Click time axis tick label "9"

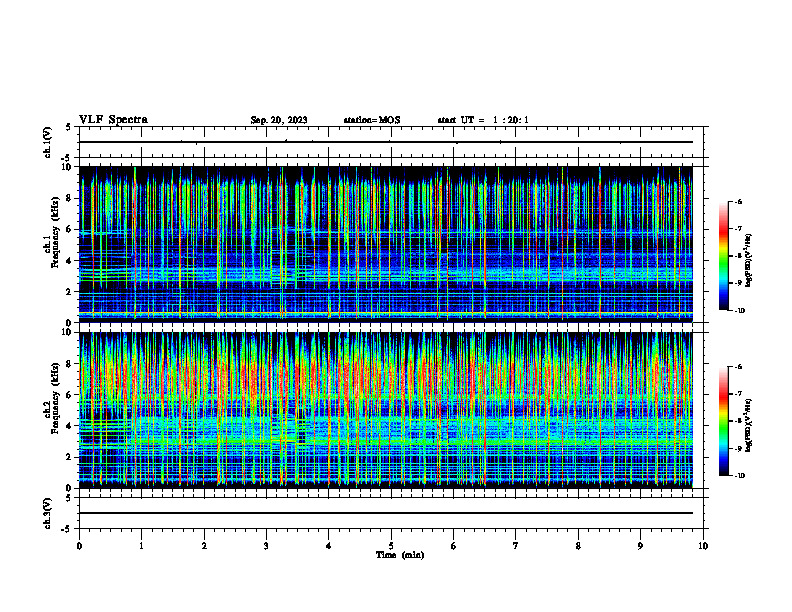pos(640,546)
